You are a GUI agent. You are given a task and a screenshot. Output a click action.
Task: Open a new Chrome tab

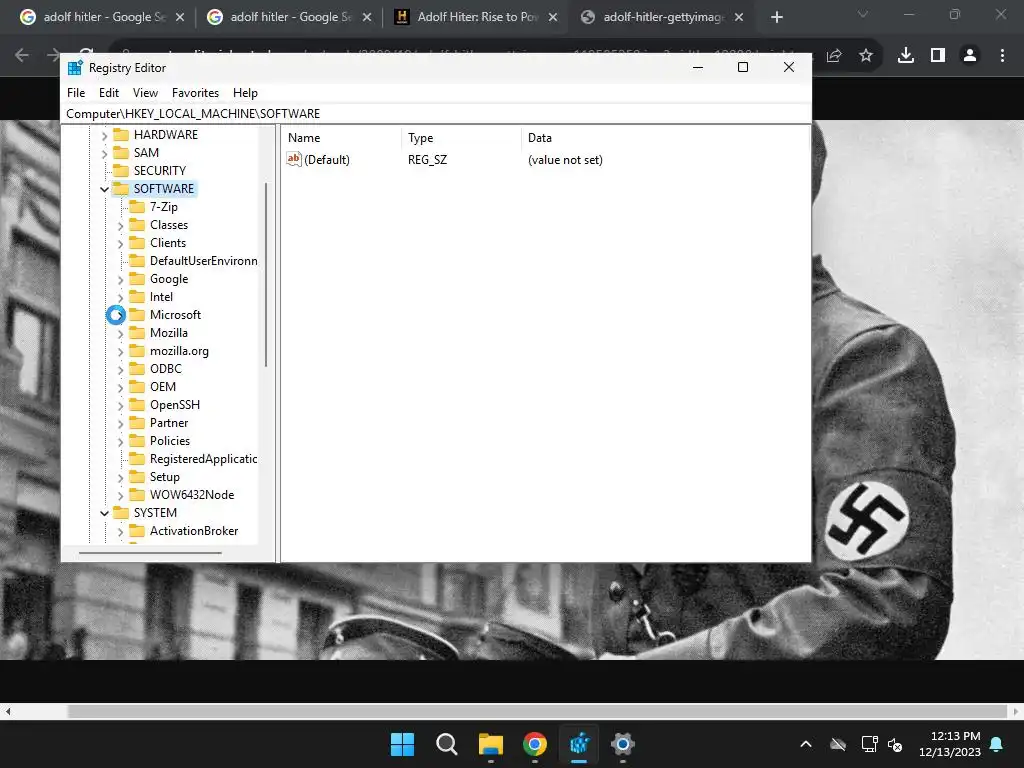point(776,17)
